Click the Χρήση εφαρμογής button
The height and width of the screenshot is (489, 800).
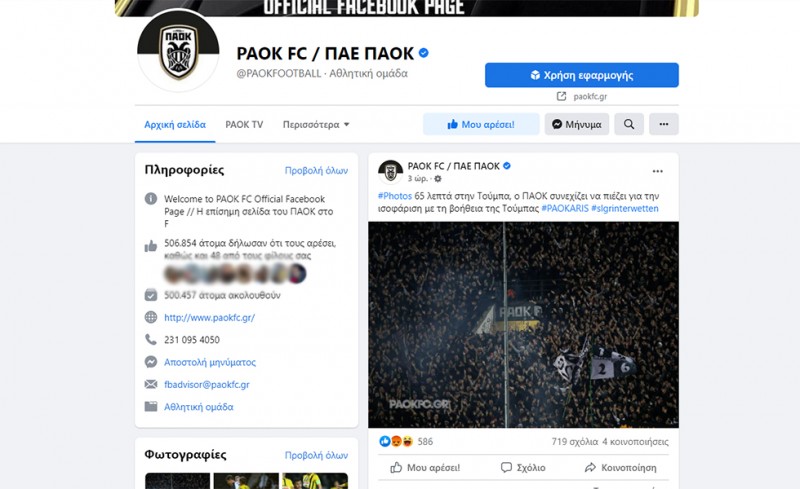[x=582, y=75]
